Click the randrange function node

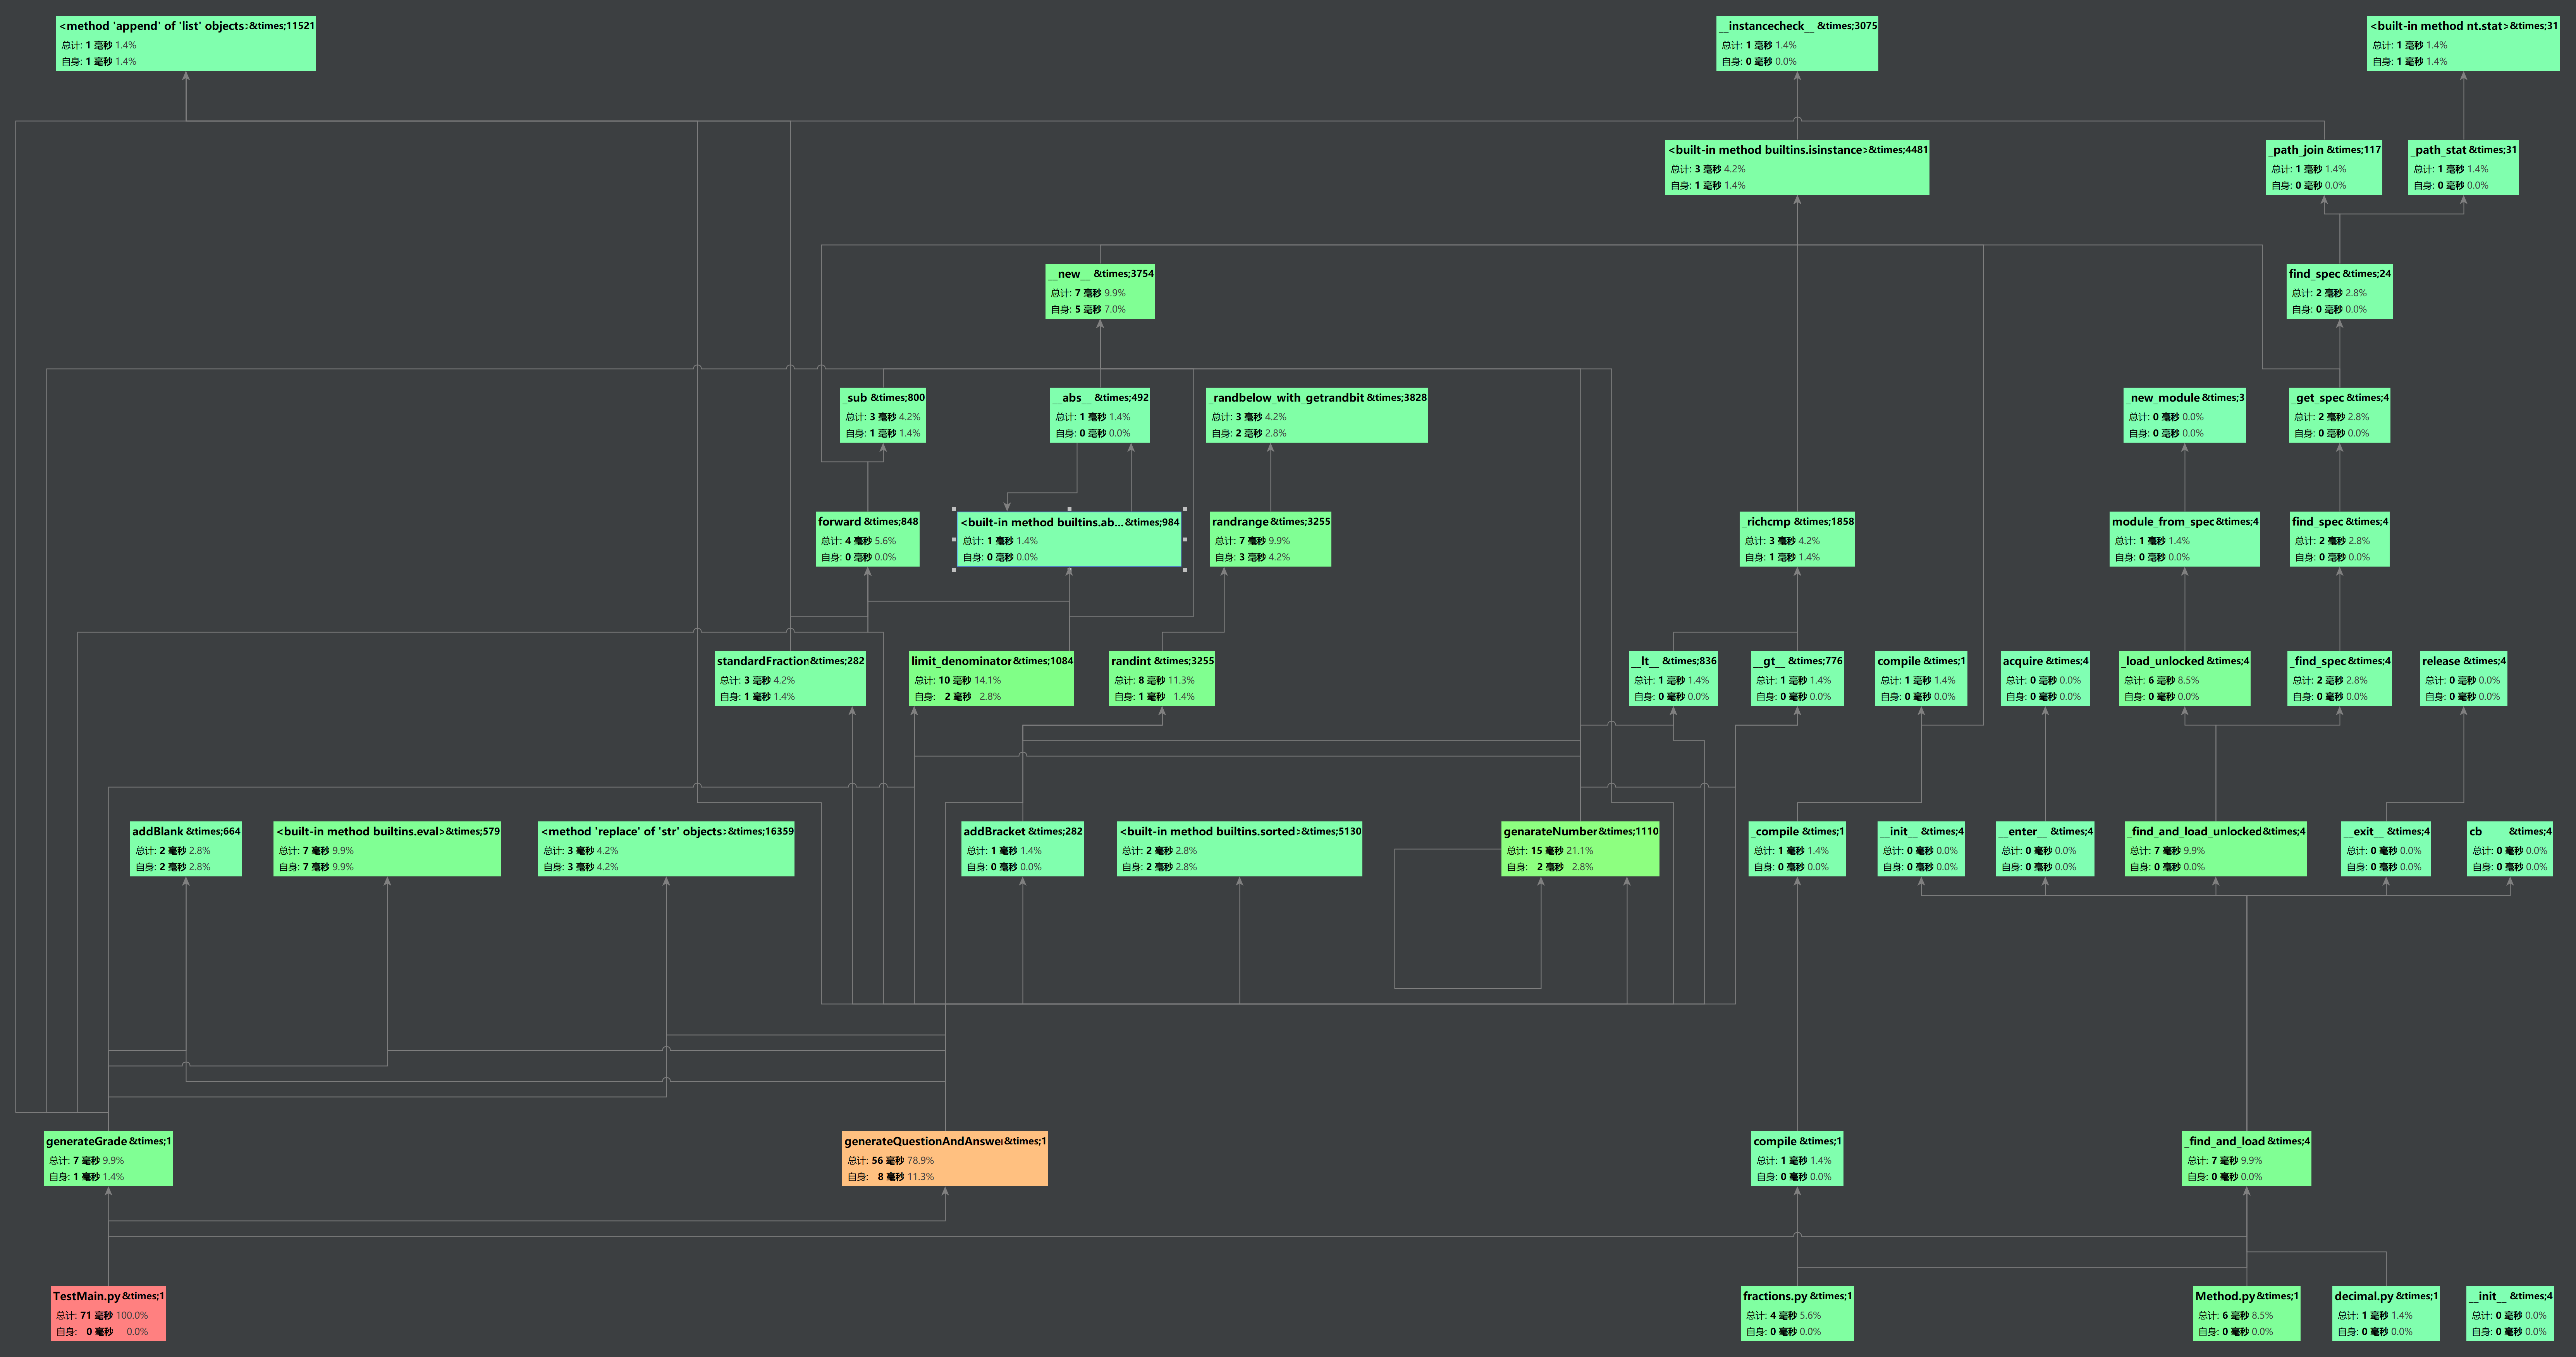click(x=1270, y=539)
